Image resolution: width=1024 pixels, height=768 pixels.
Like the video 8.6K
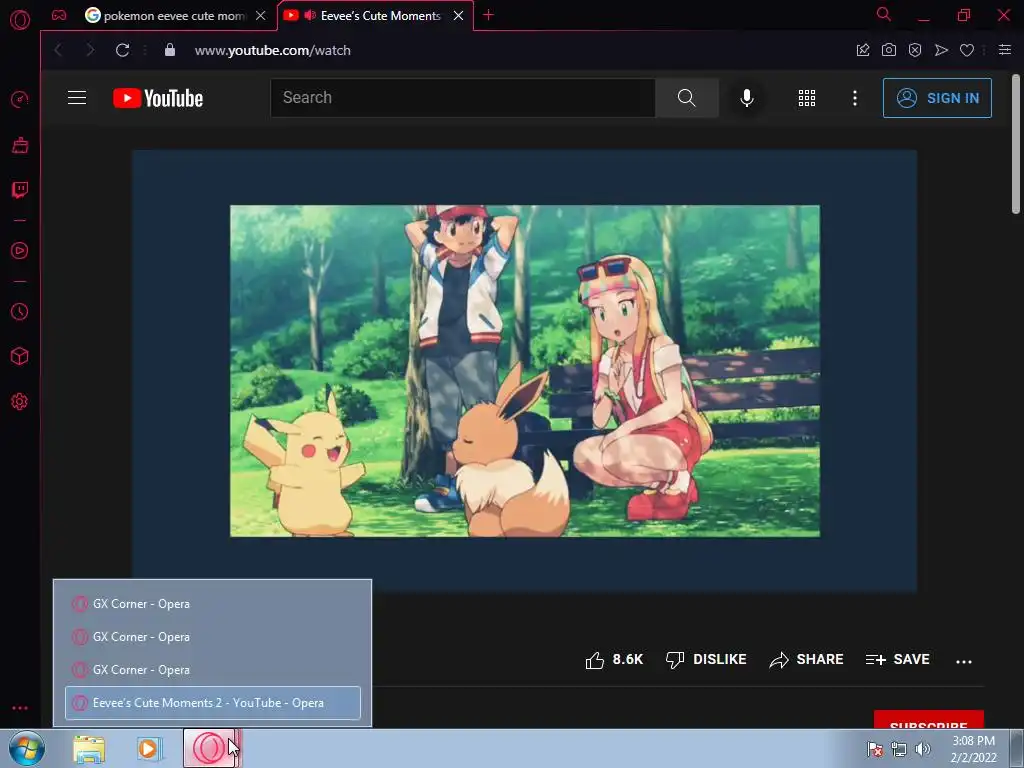pyautogui.click(x=614, y=660)
